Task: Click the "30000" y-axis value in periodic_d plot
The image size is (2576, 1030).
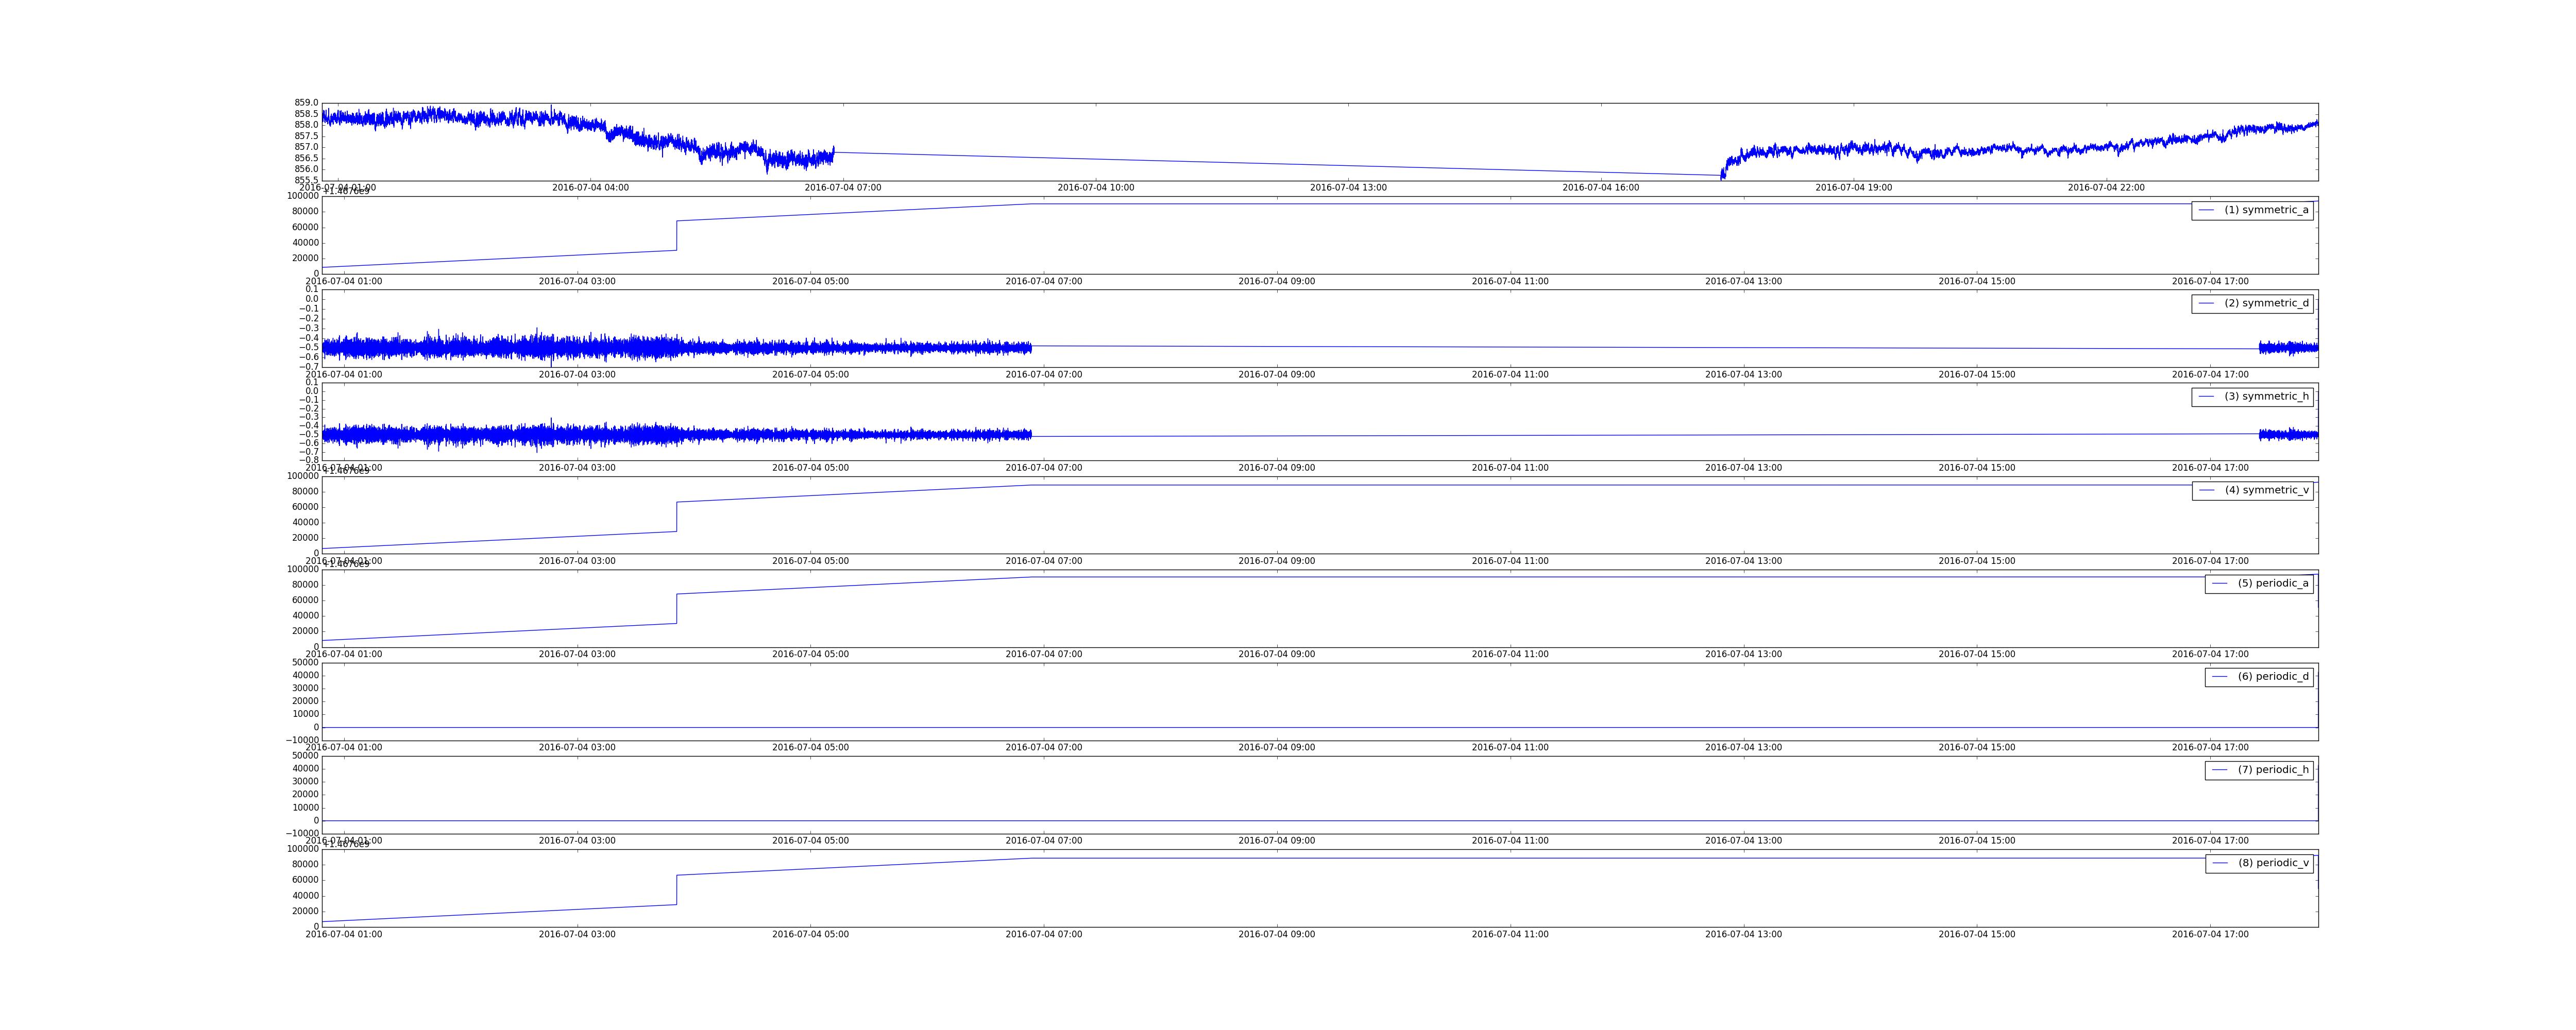Action: pyautogui.click(x=304, y=689)
